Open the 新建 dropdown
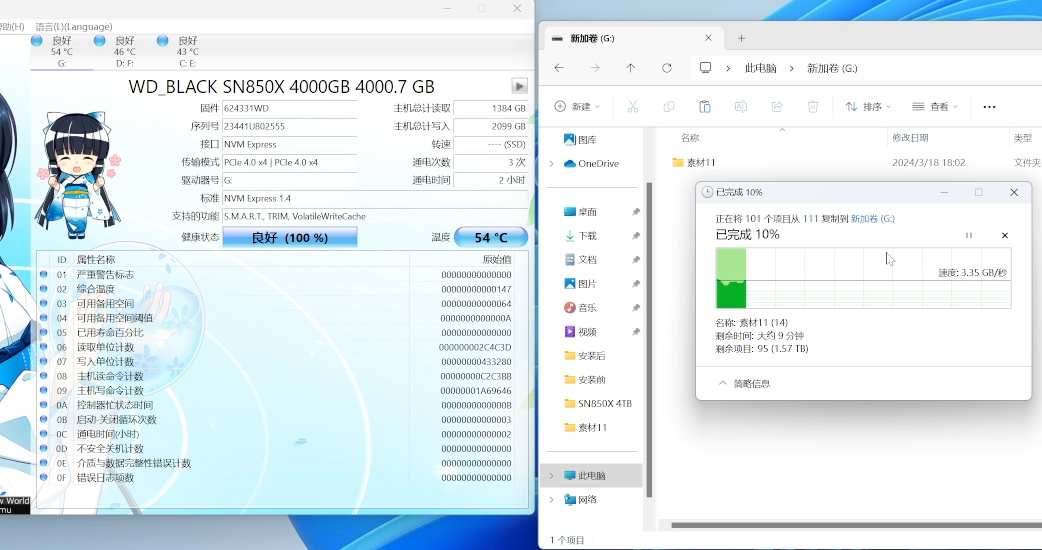 pos(577,106)
